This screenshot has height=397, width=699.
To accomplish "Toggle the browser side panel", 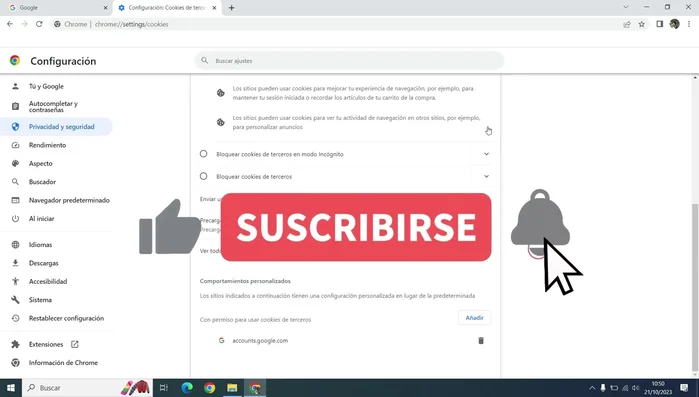I will pos(660,24).
